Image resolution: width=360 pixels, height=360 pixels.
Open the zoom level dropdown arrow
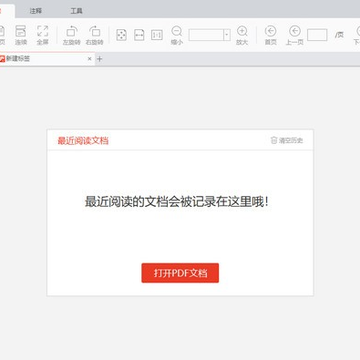click(x=227, y=35)
